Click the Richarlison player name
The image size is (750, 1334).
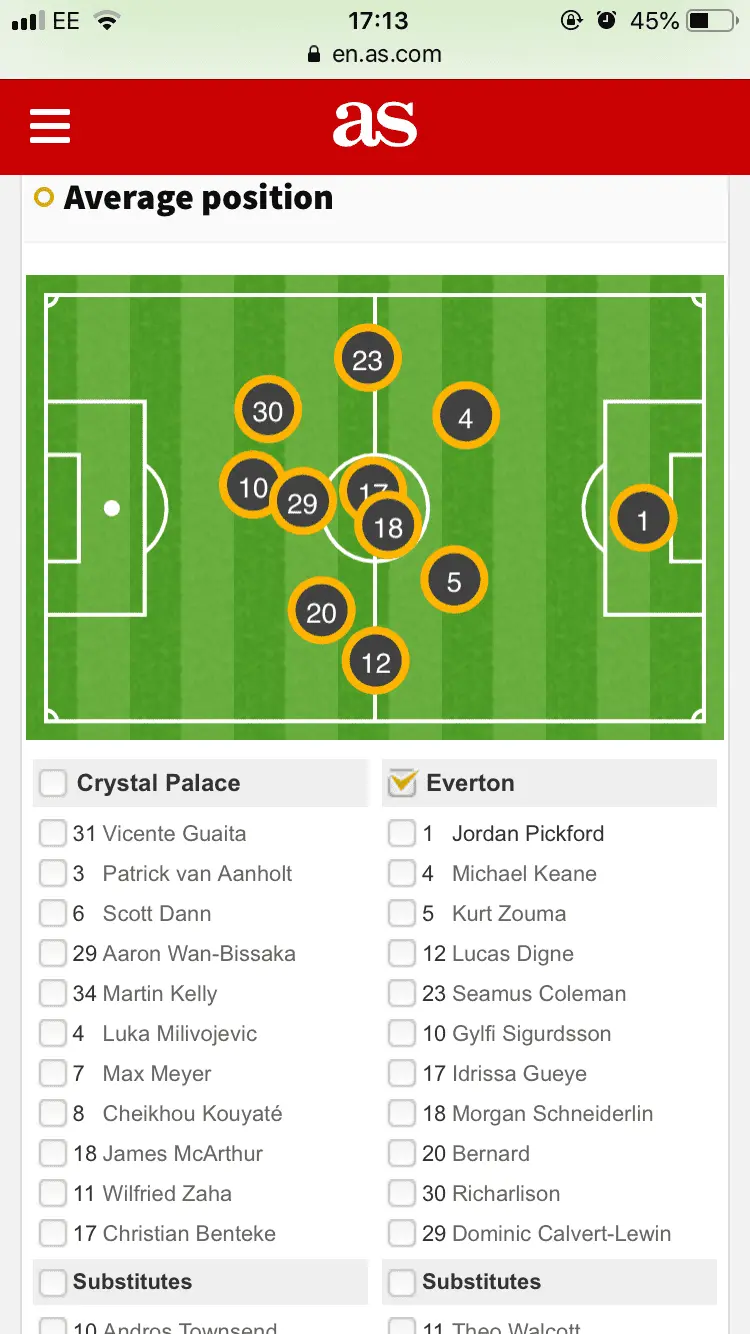(x=505, y=1193)
